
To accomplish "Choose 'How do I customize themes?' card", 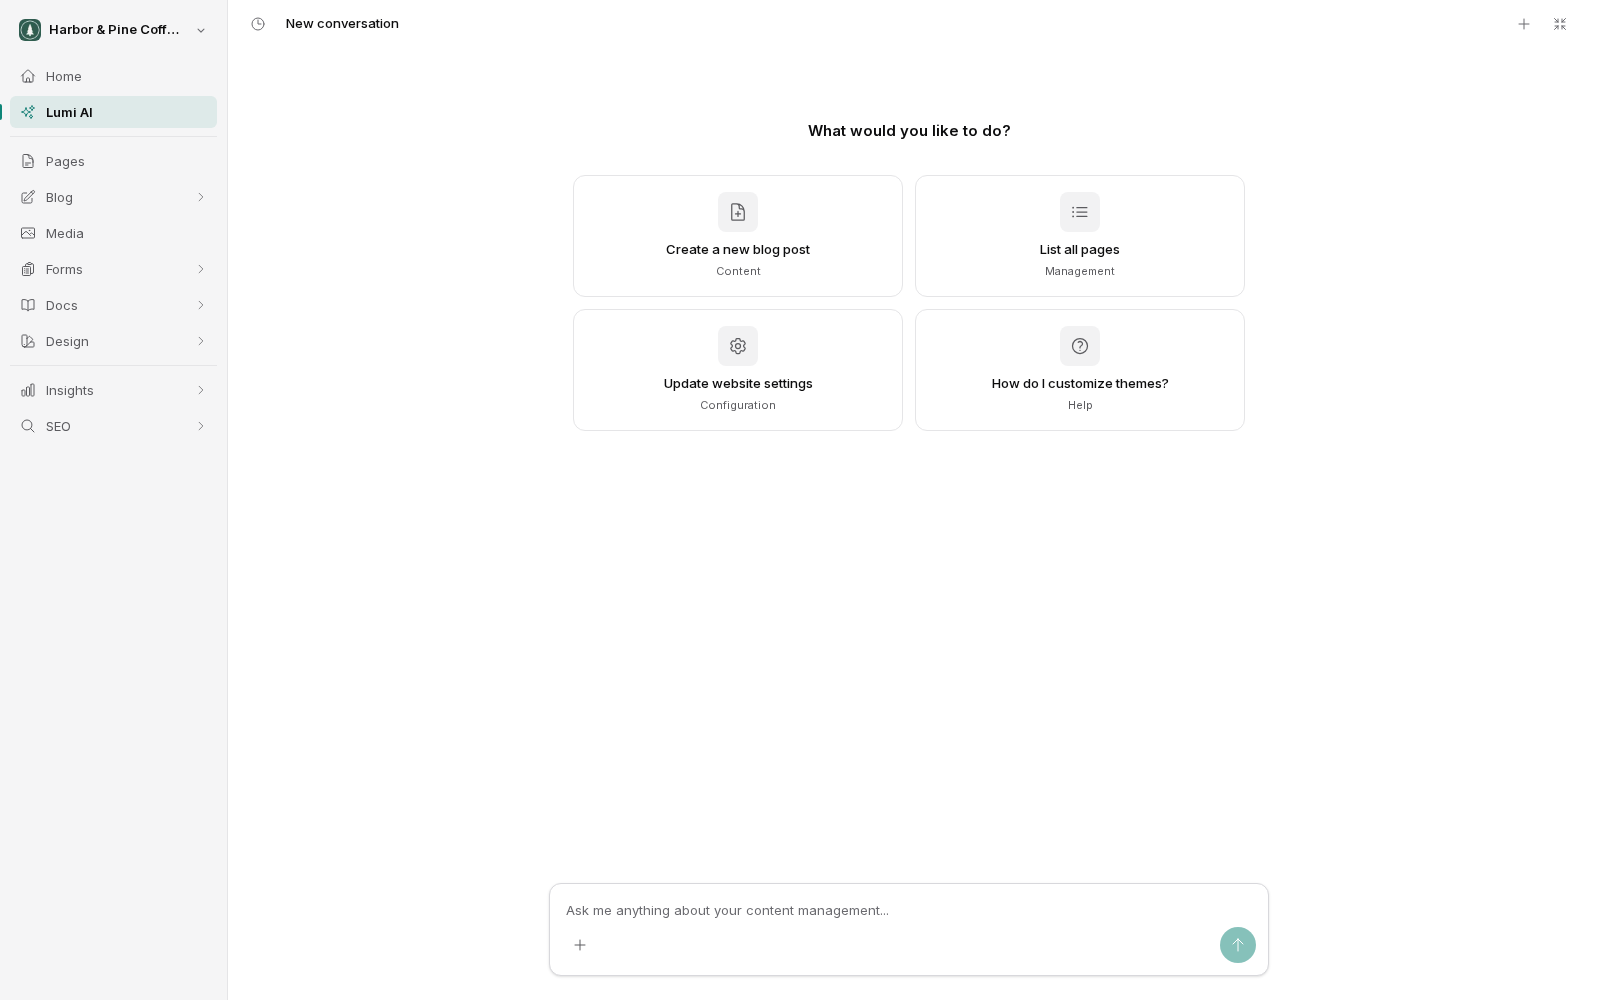I will click(x=1080, y=370).
